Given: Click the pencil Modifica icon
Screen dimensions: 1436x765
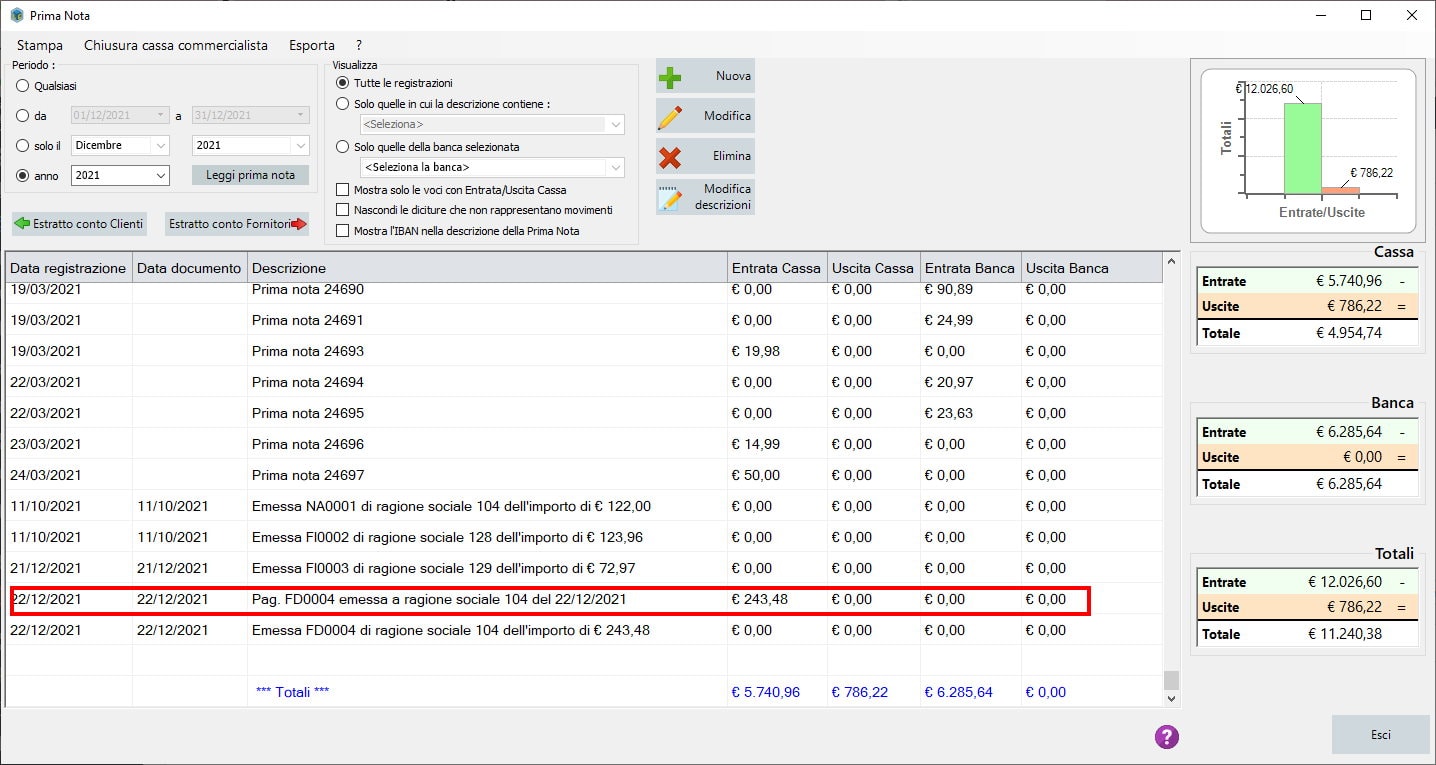Looking at the screenshot, I should tap(670, 116).
